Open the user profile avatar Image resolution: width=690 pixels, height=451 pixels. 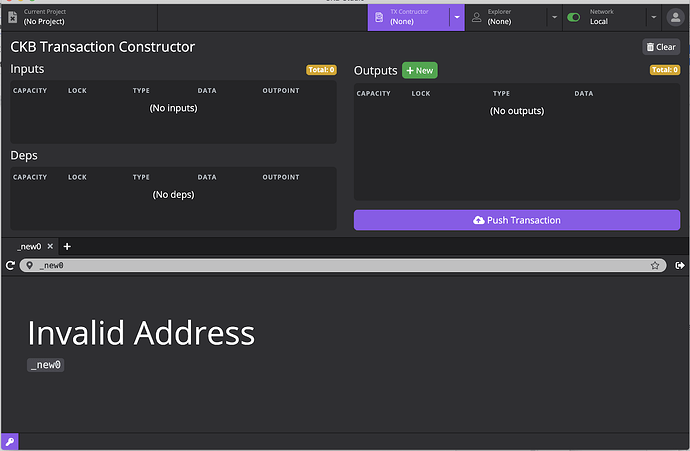click(x=675, y=17)
